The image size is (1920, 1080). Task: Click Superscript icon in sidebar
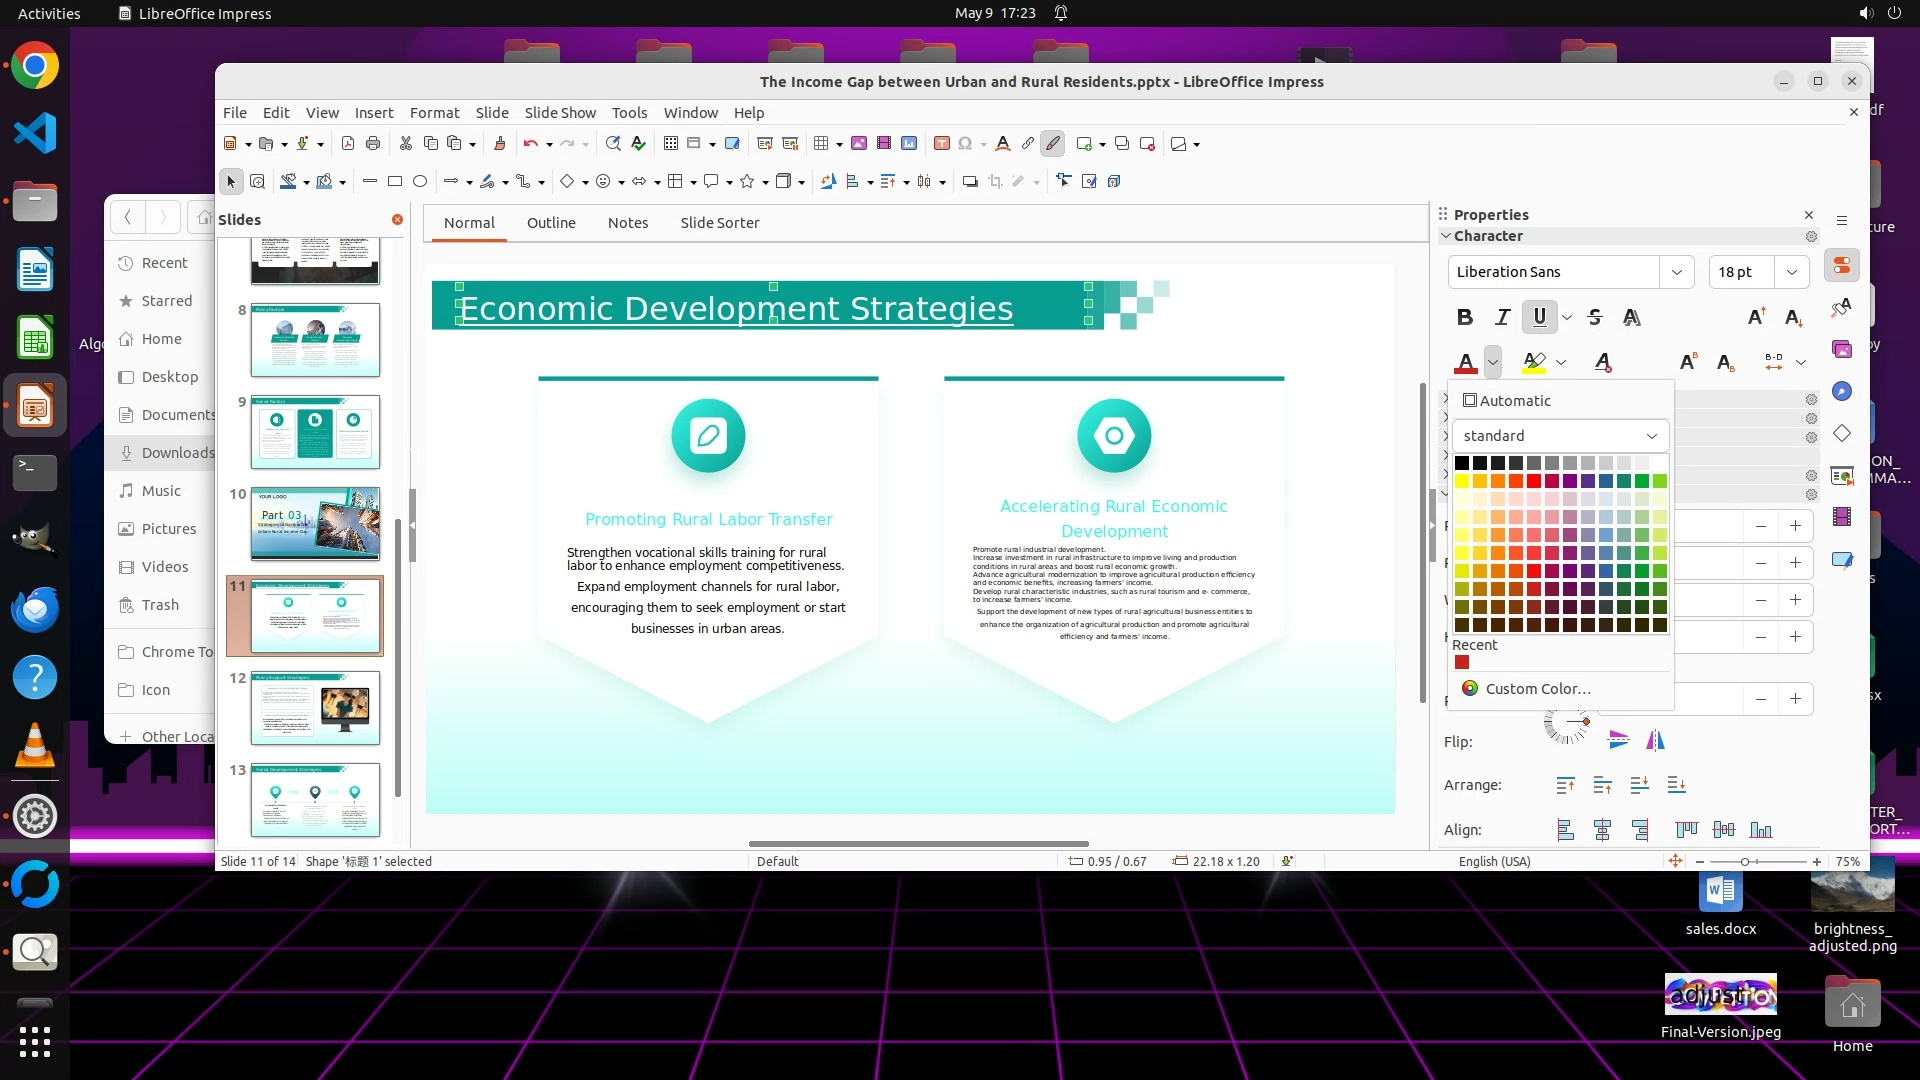(1688, 362)
